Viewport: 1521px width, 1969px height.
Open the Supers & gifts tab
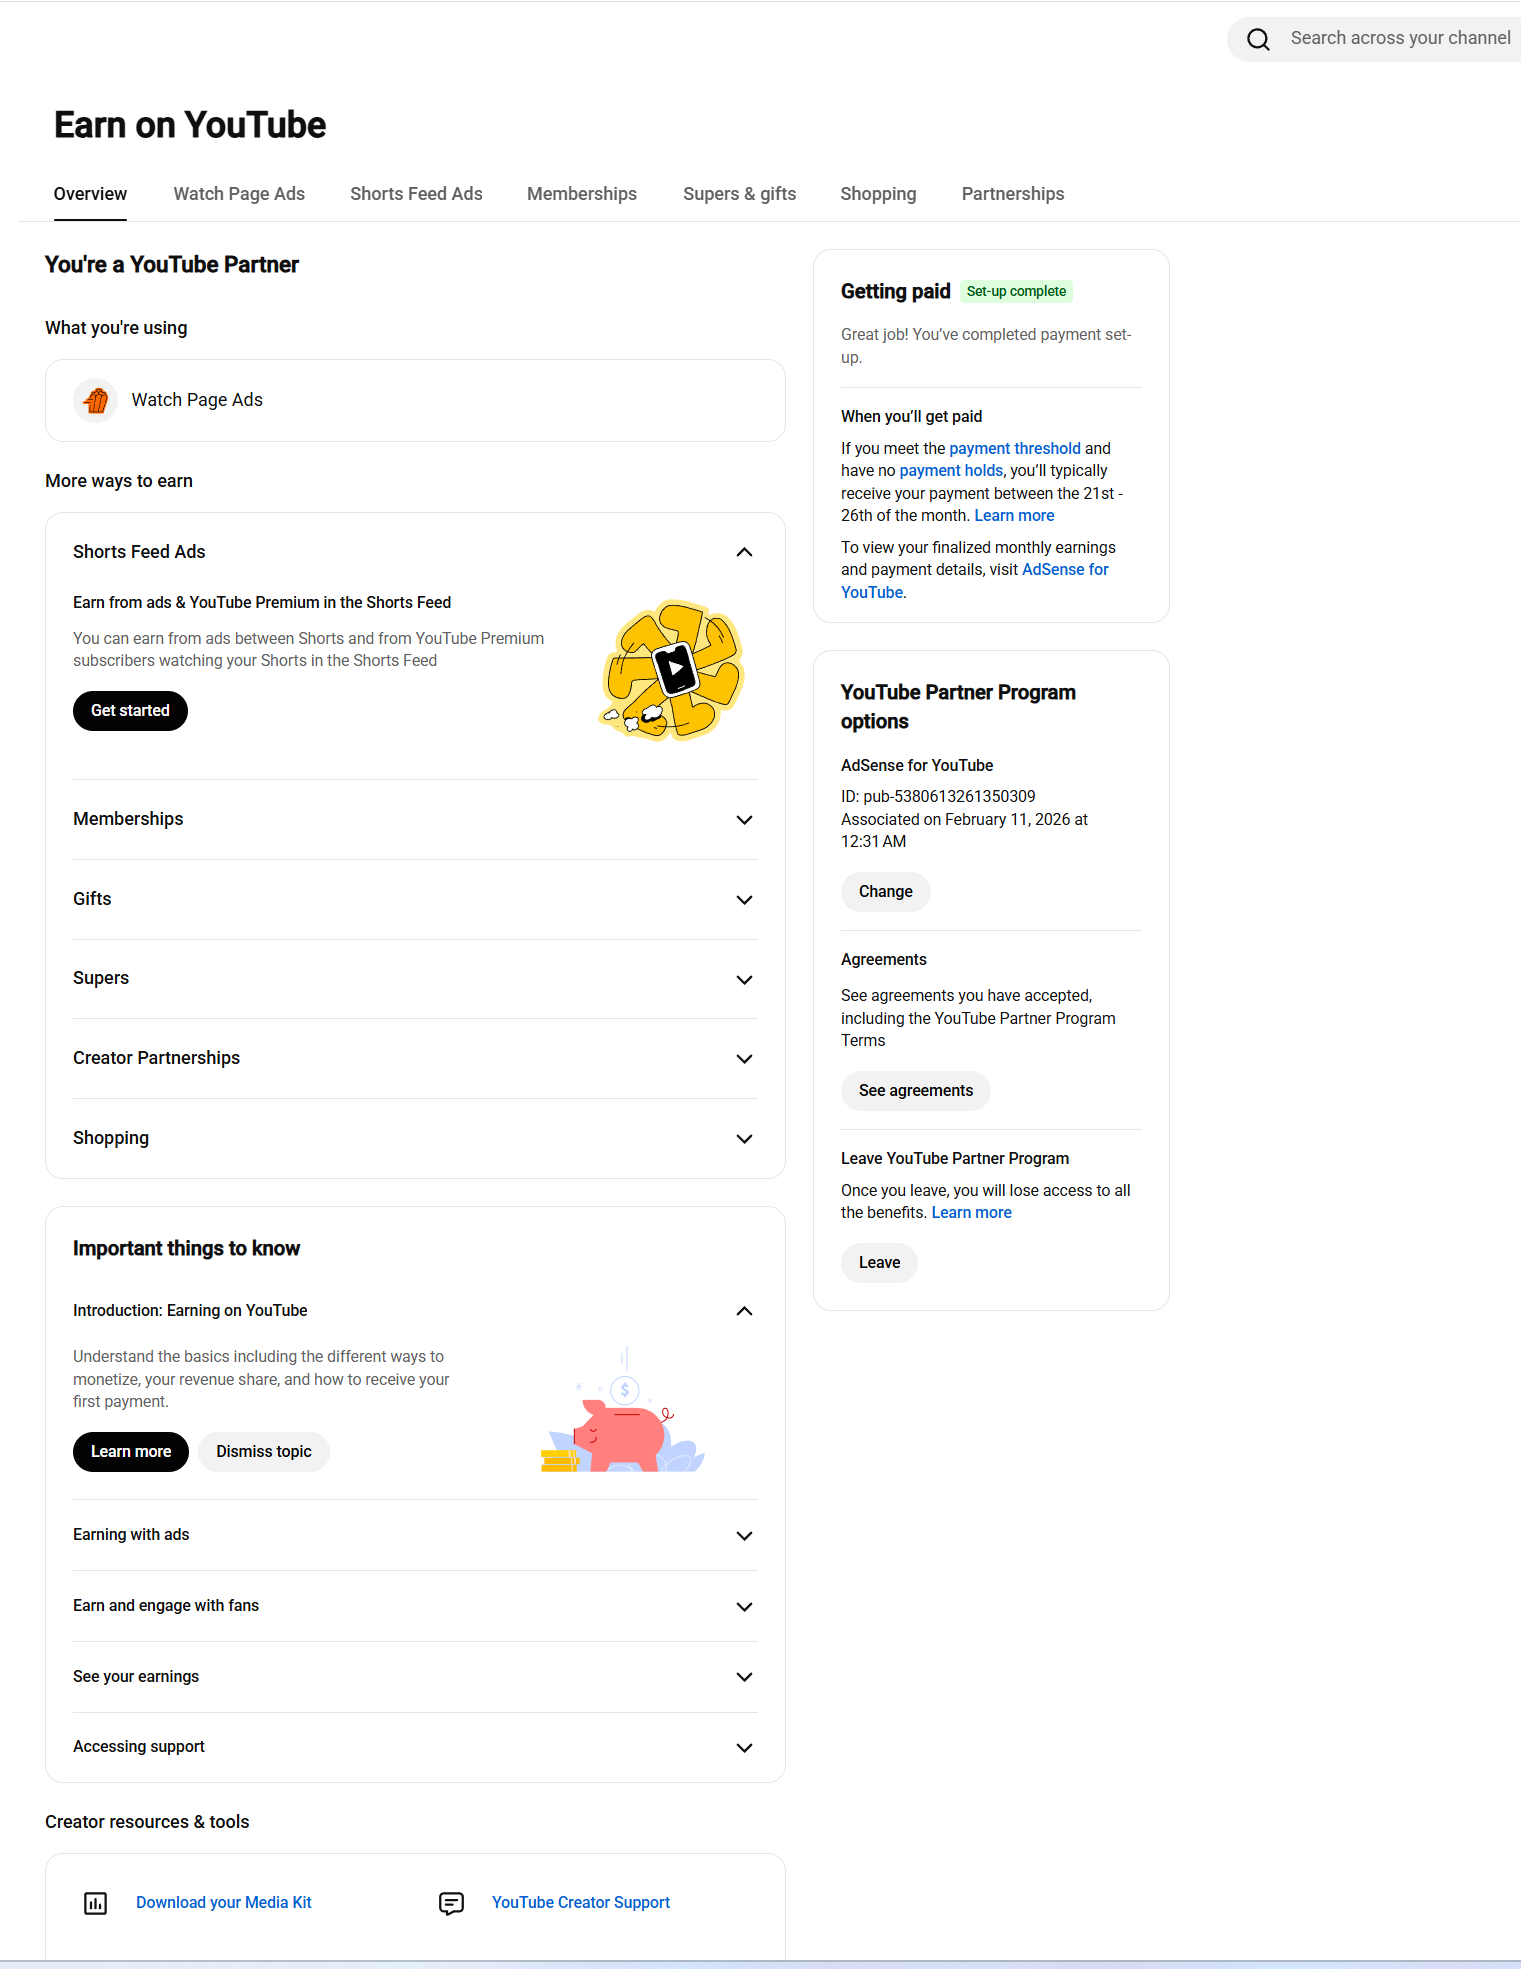coord(739,194)
